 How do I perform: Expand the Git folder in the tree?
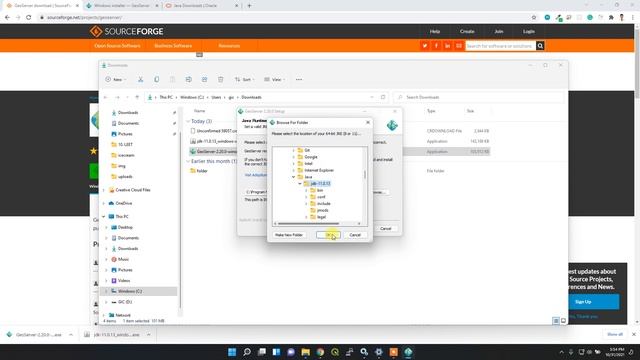point(293,151)
